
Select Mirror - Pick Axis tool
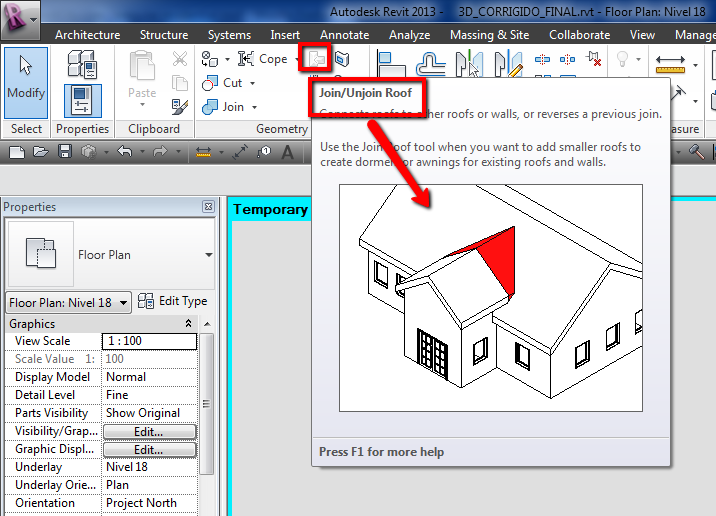coord(469,63)
